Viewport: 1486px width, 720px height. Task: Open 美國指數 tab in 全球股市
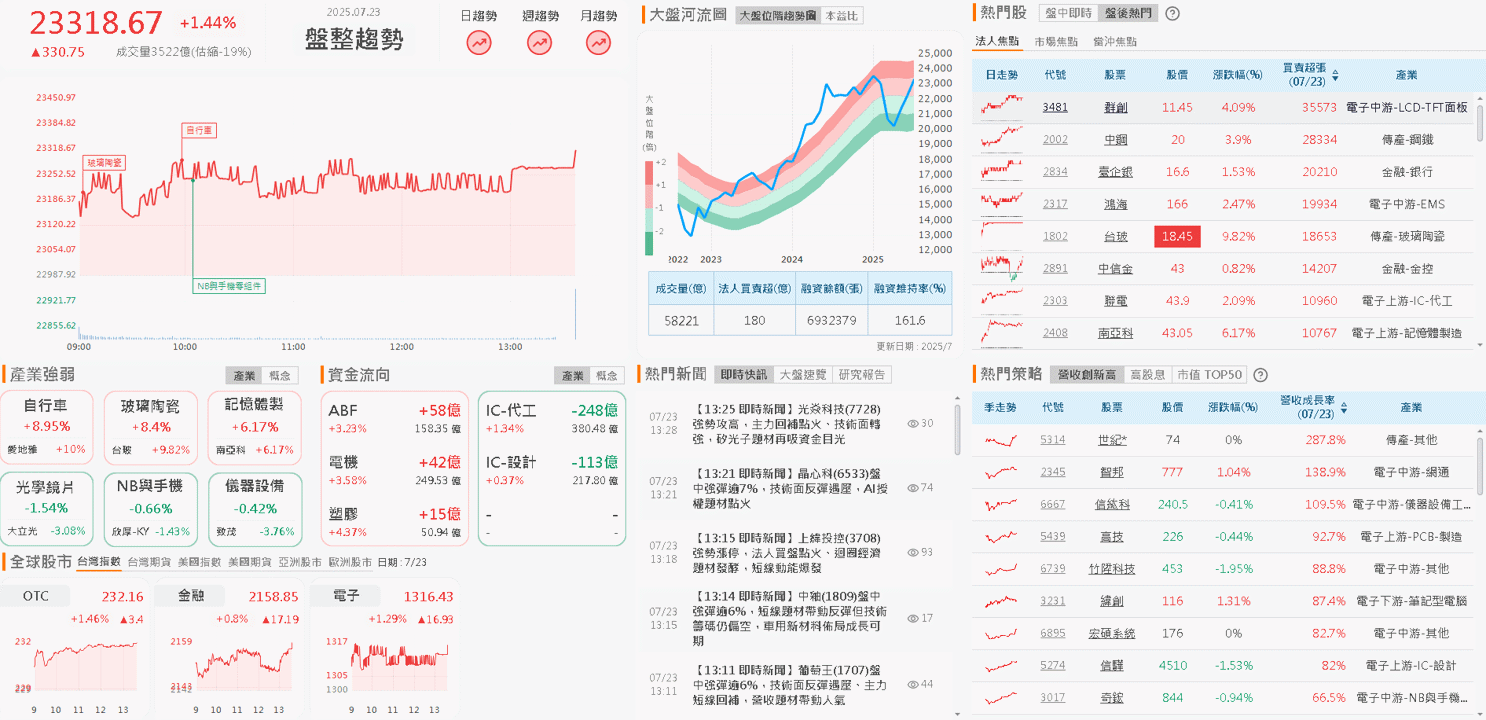coord(199,562)
